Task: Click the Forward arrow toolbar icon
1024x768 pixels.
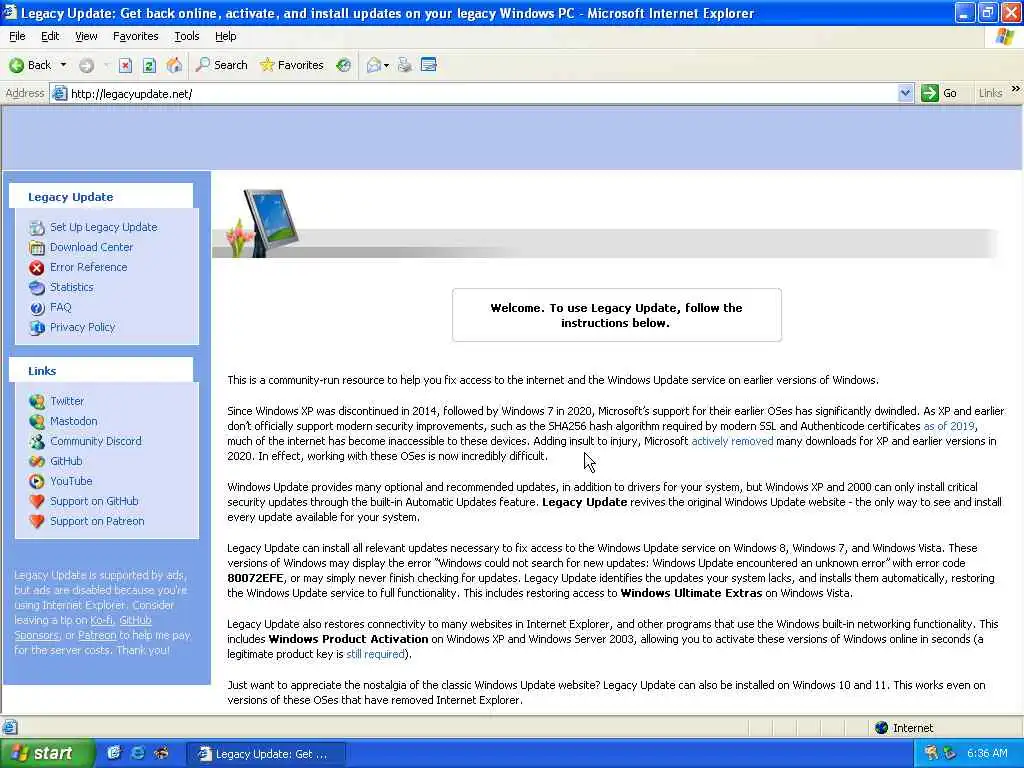Action: (x=86, y=65)
